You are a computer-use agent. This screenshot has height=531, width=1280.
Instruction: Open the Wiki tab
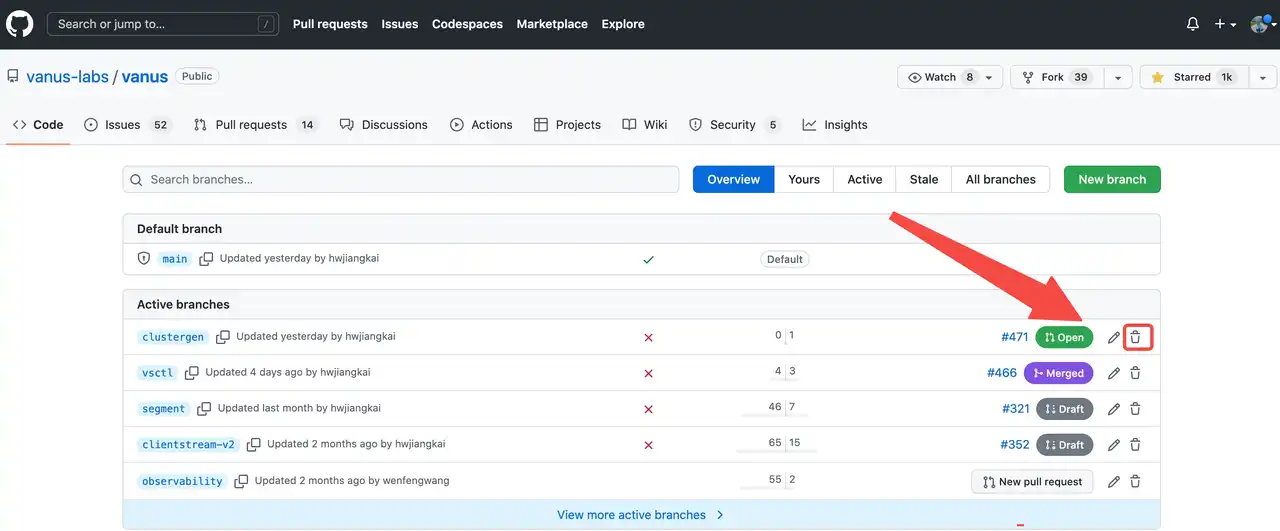[645, 125]
